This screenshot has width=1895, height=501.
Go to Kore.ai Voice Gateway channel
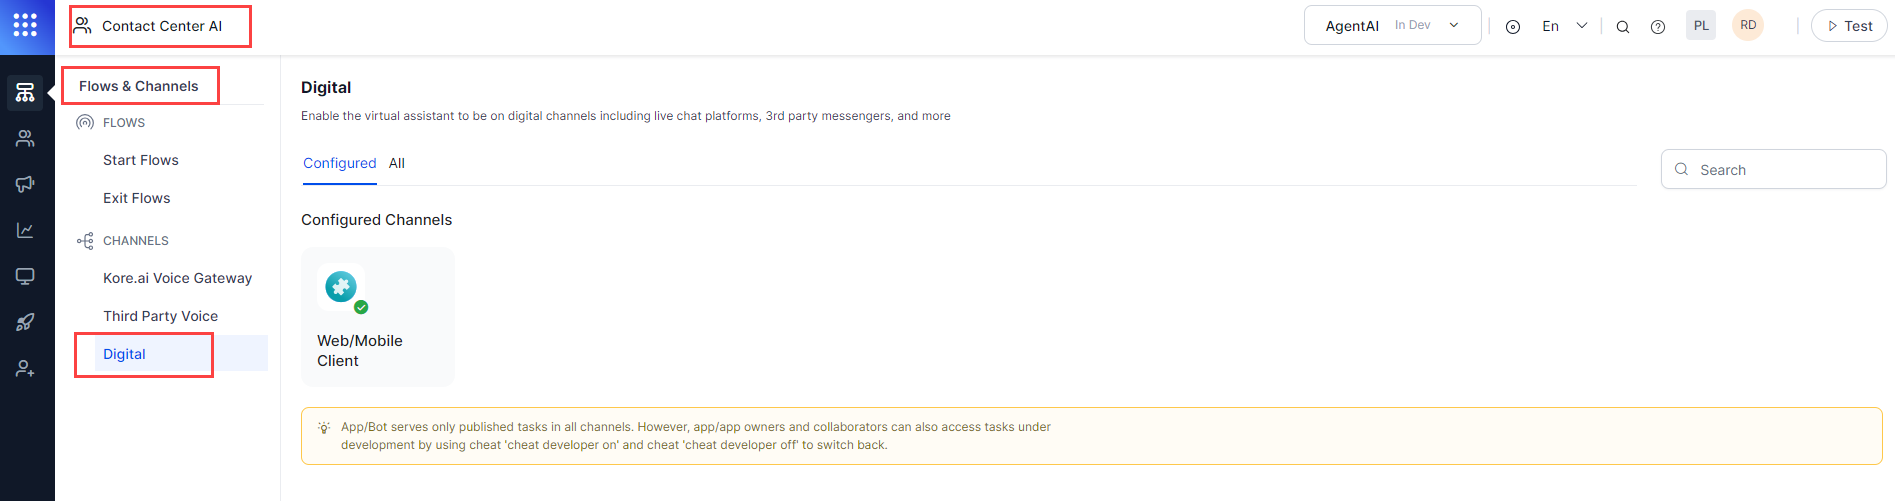(x=177, y=278)
